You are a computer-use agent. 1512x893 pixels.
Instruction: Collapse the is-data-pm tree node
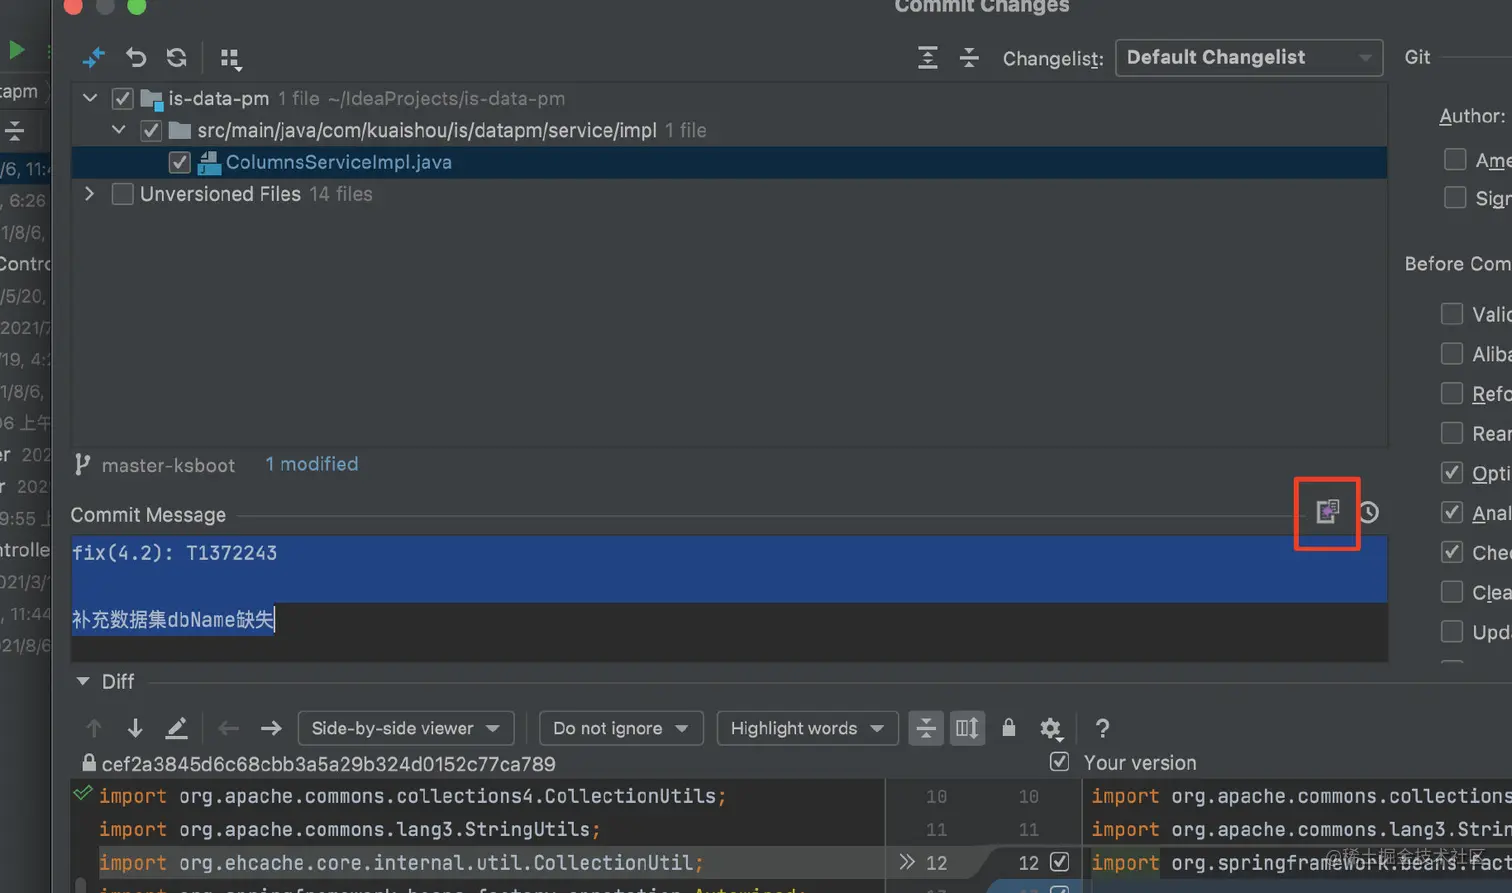[90, 98]
